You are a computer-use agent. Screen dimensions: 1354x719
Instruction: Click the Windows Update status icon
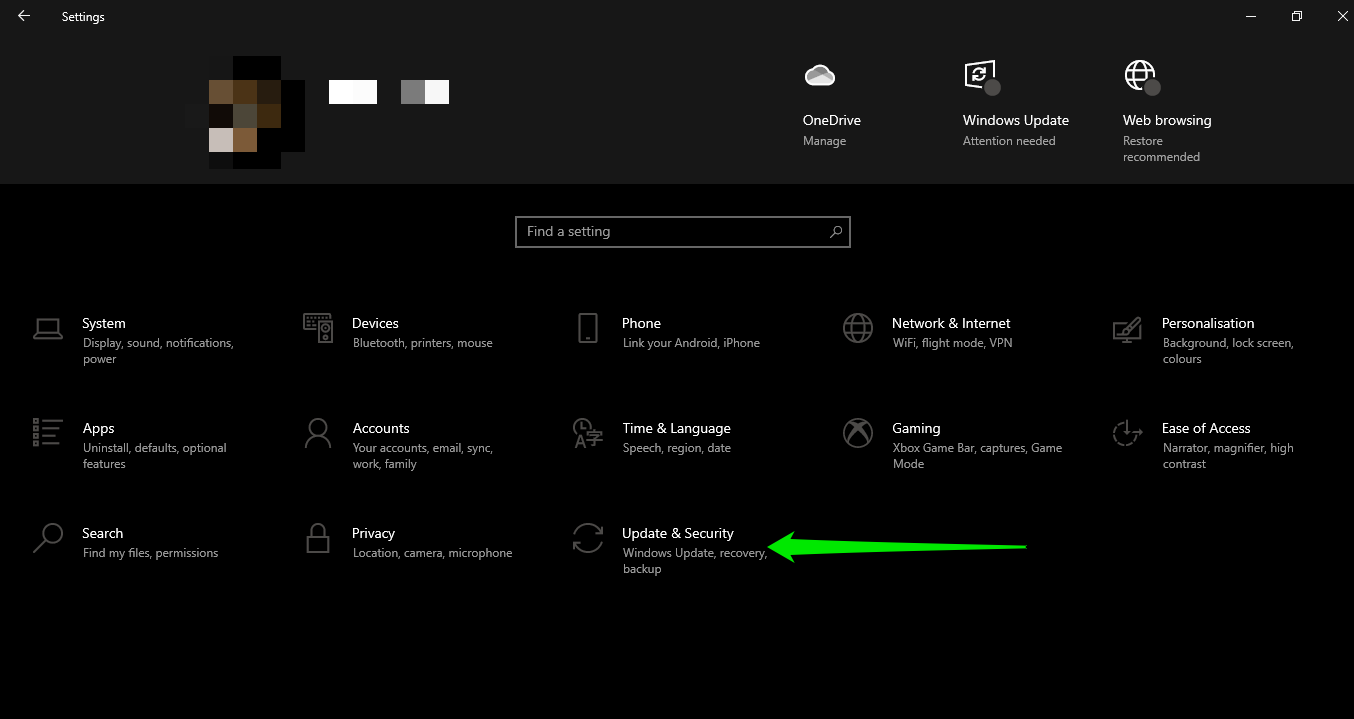981,76
